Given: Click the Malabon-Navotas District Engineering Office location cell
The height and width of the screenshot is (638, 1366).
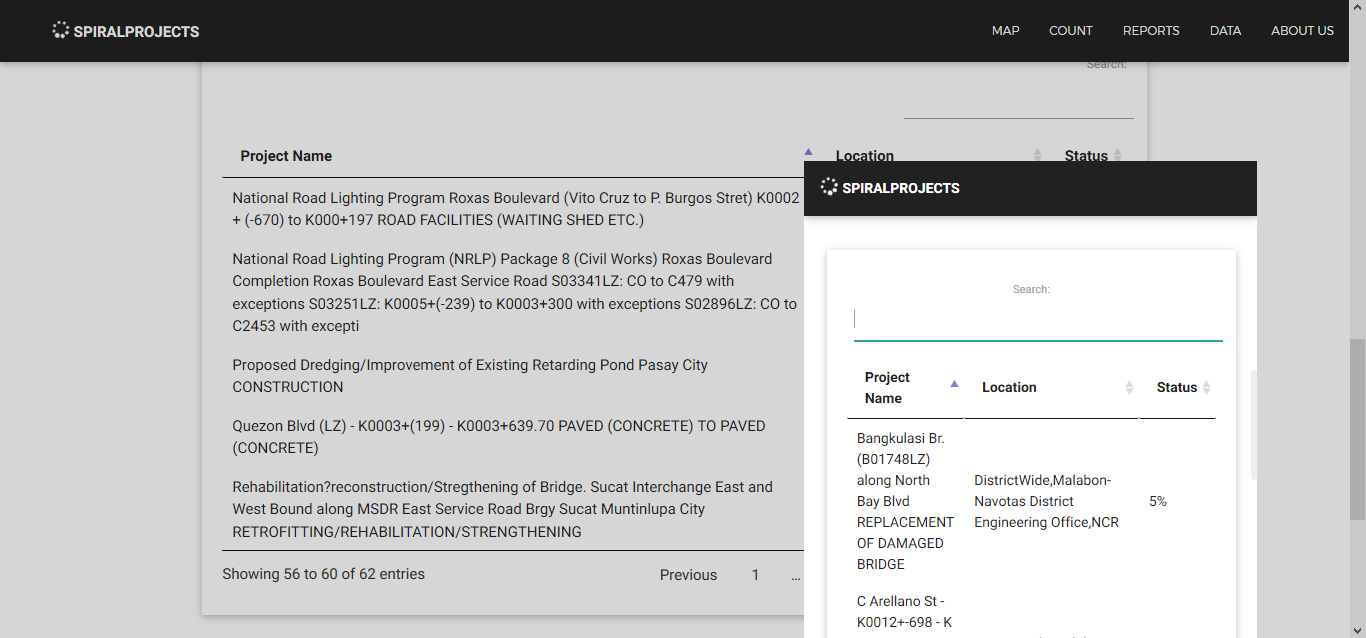Looking at the screenshot, I should coord(1051,501).
